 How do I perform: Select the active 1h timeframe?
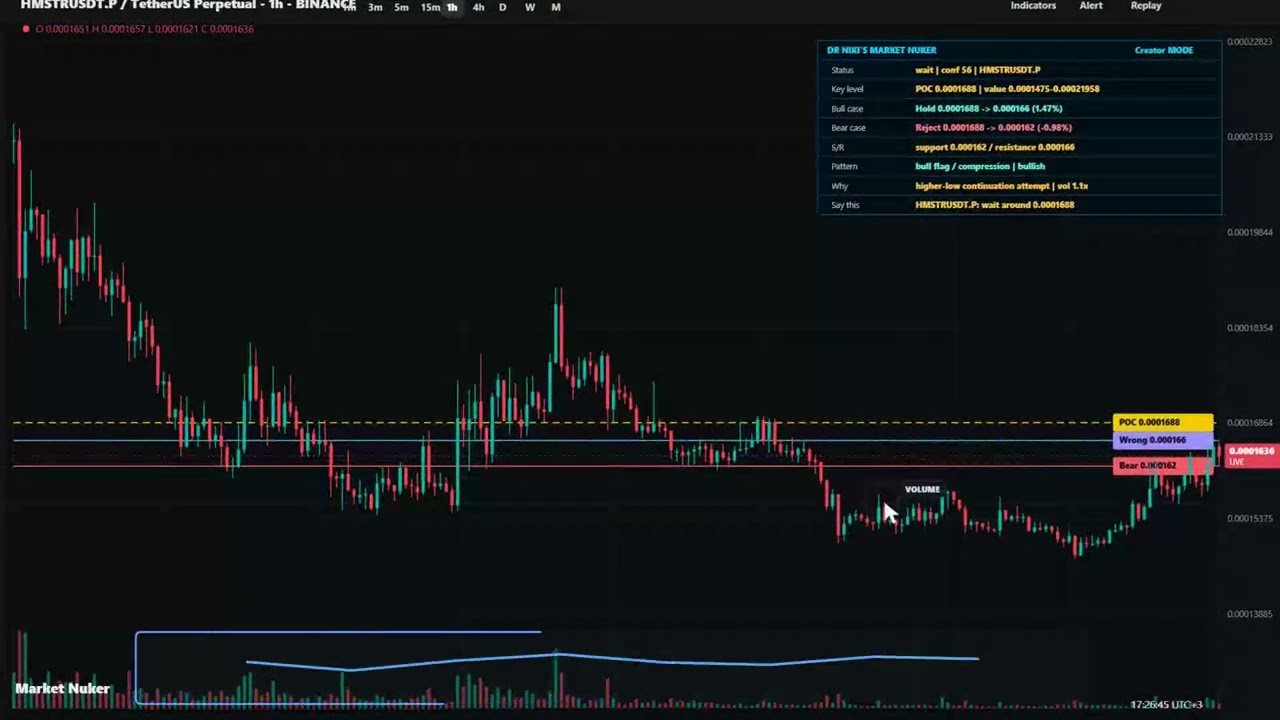click(452, 7)
